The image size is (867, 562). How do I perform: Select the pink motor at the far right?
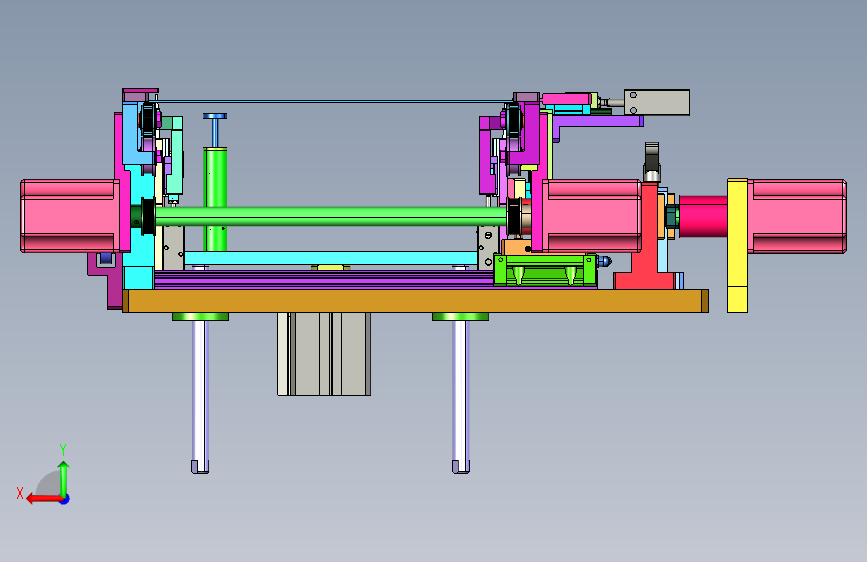point(797,216)
